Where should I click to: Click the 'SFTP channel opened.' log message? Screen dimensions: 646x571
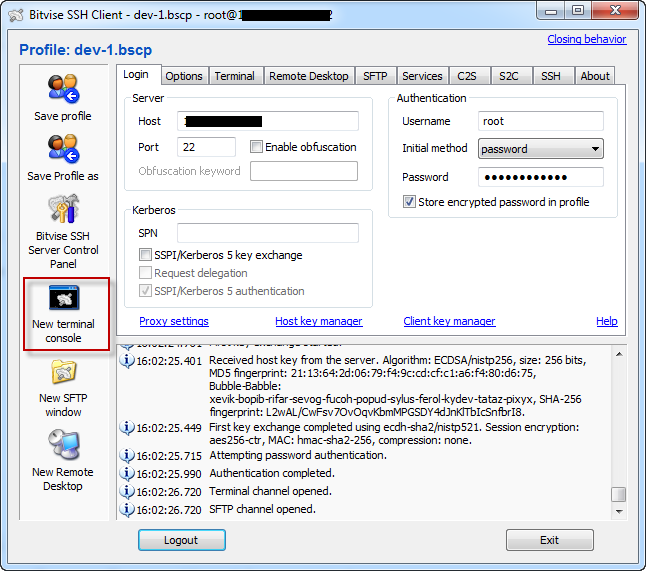click(262, 509)
